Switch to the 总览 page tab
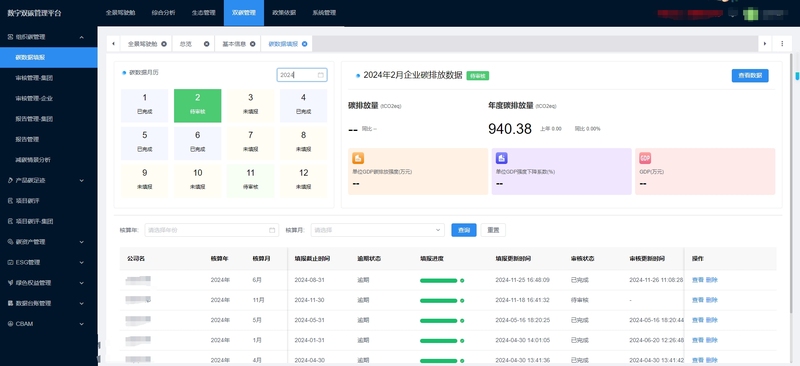Image resolution: width=800 pixels, height=366 pixels. pyautogui.click(x=186, y=44)
